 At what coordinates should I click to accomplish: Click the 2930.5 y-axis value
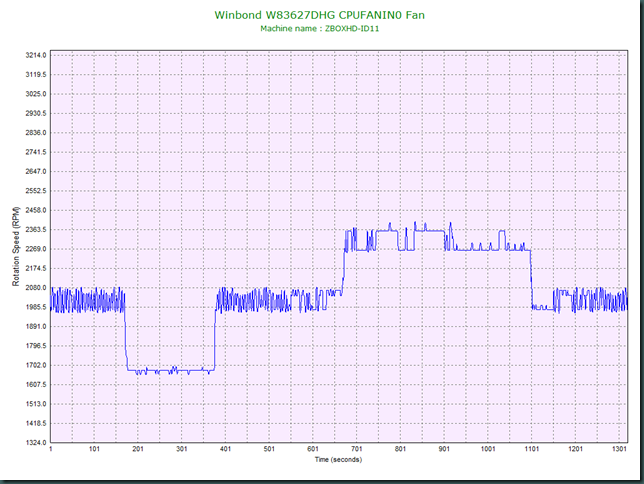click(36, 113)
